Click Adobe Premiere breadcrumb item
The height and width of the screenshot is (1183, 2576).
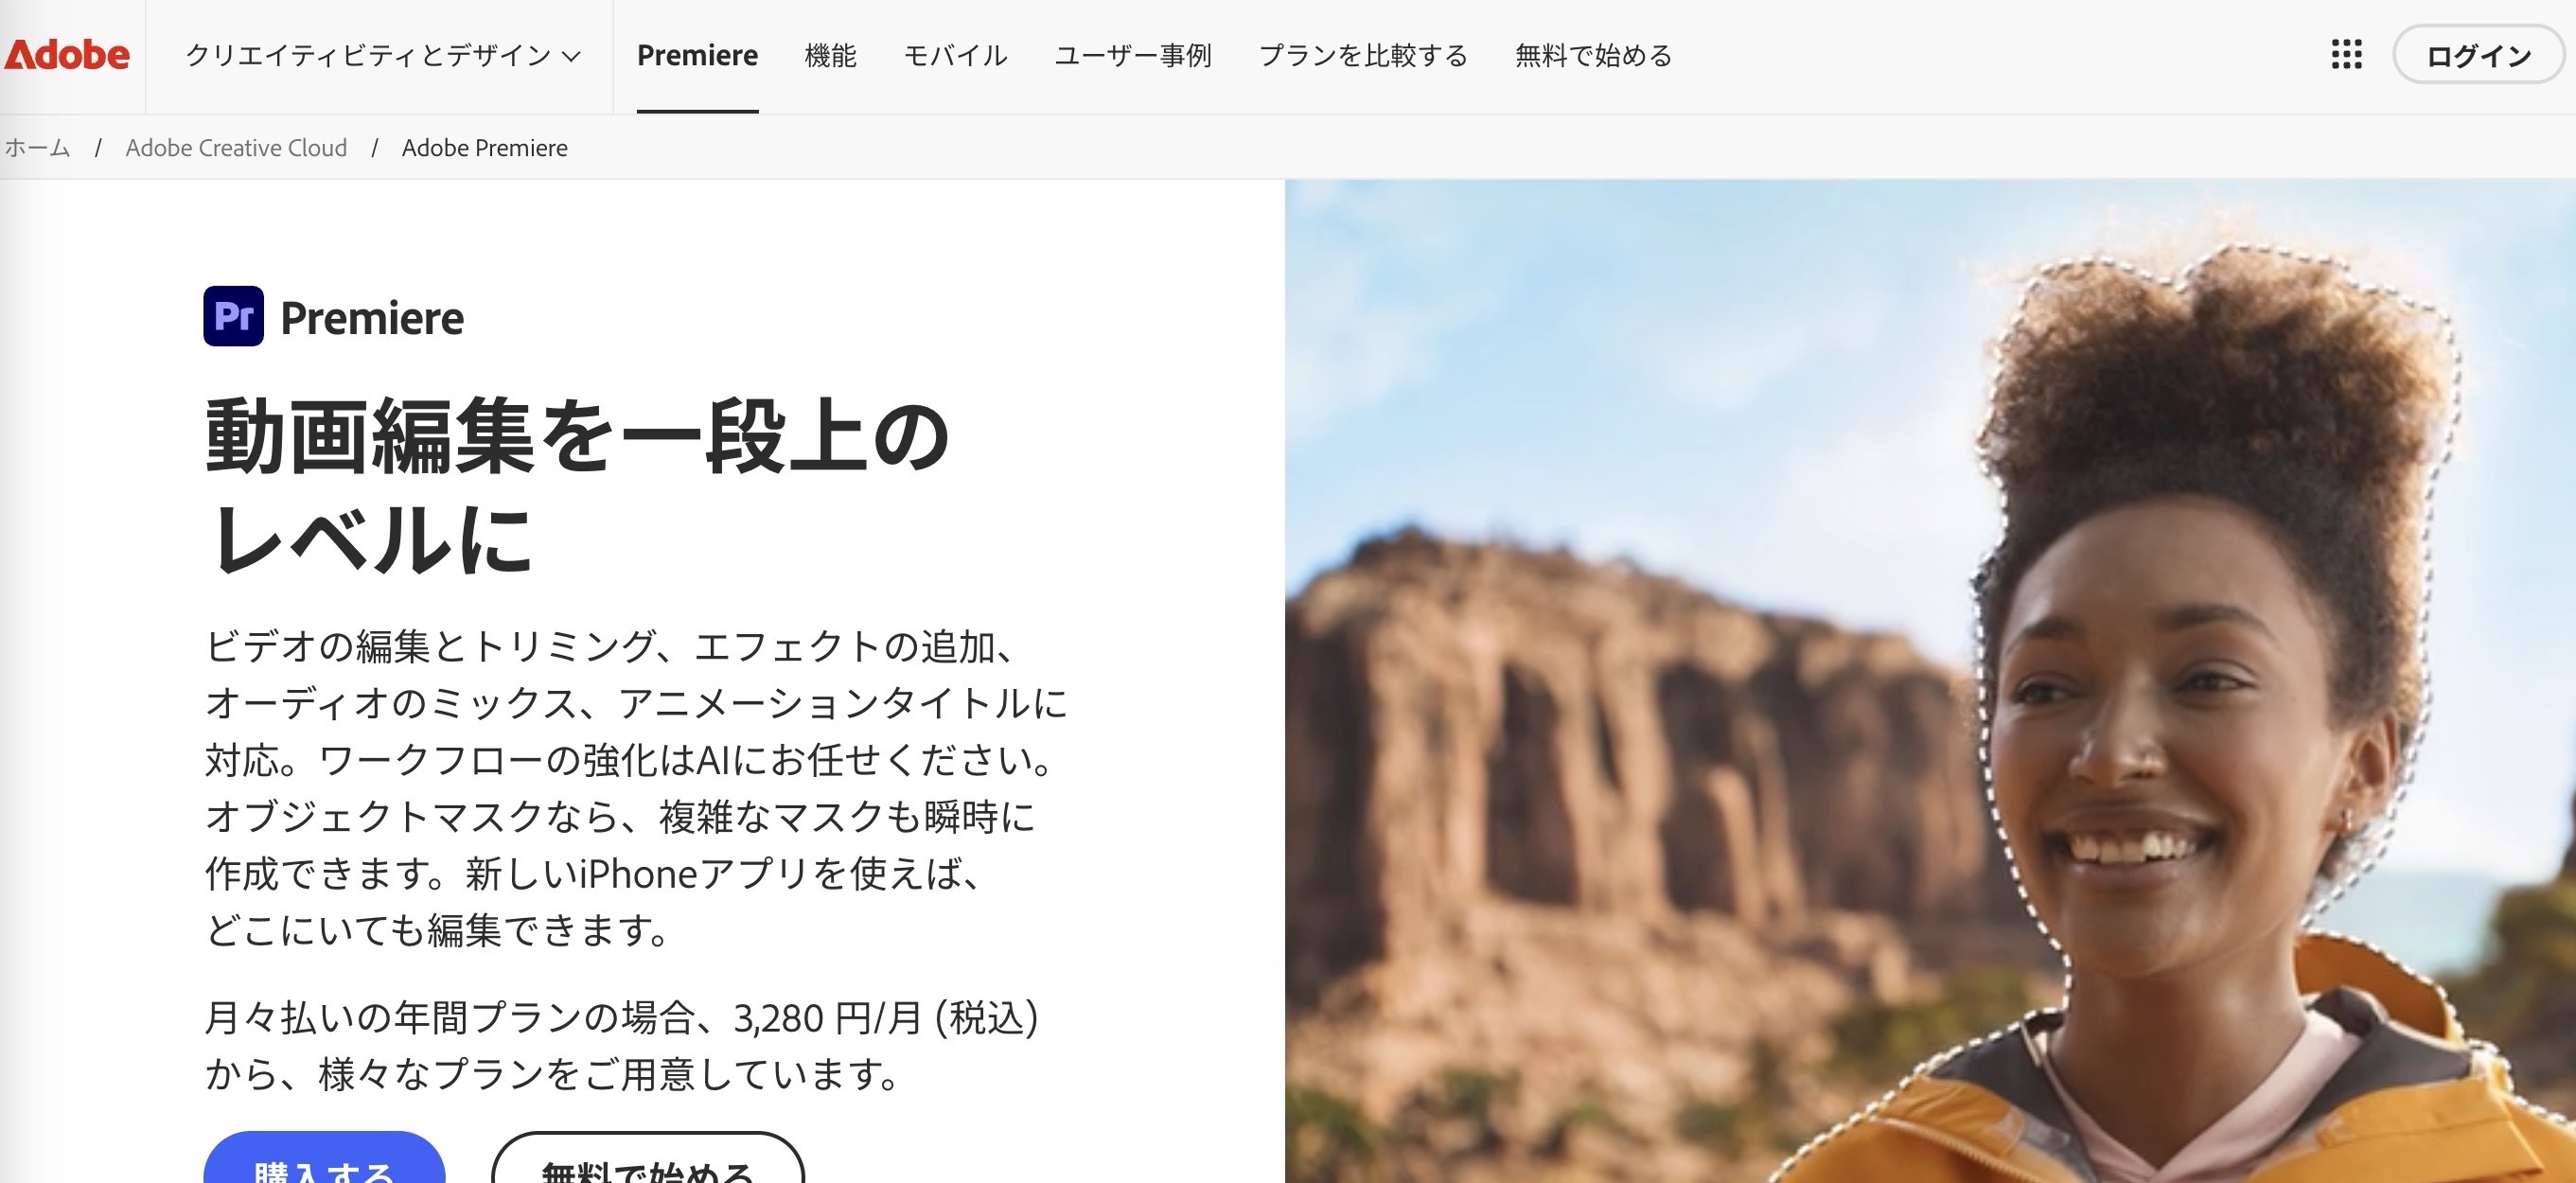point(485,148)
